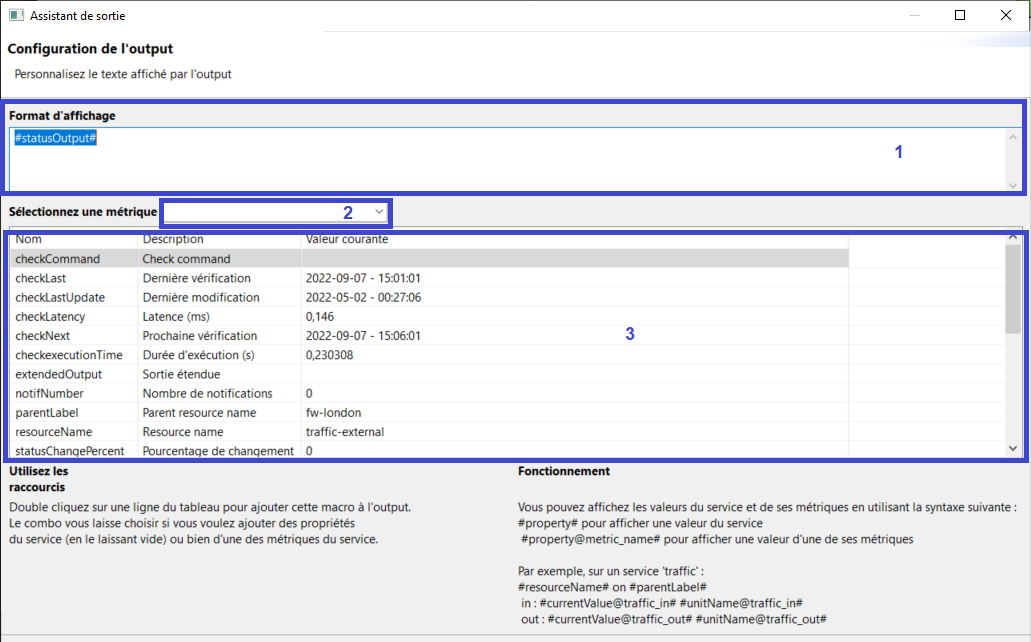Maximize the Assistant de sortie window
This screenshot has height=642, width=1031.
click(960, 15)
